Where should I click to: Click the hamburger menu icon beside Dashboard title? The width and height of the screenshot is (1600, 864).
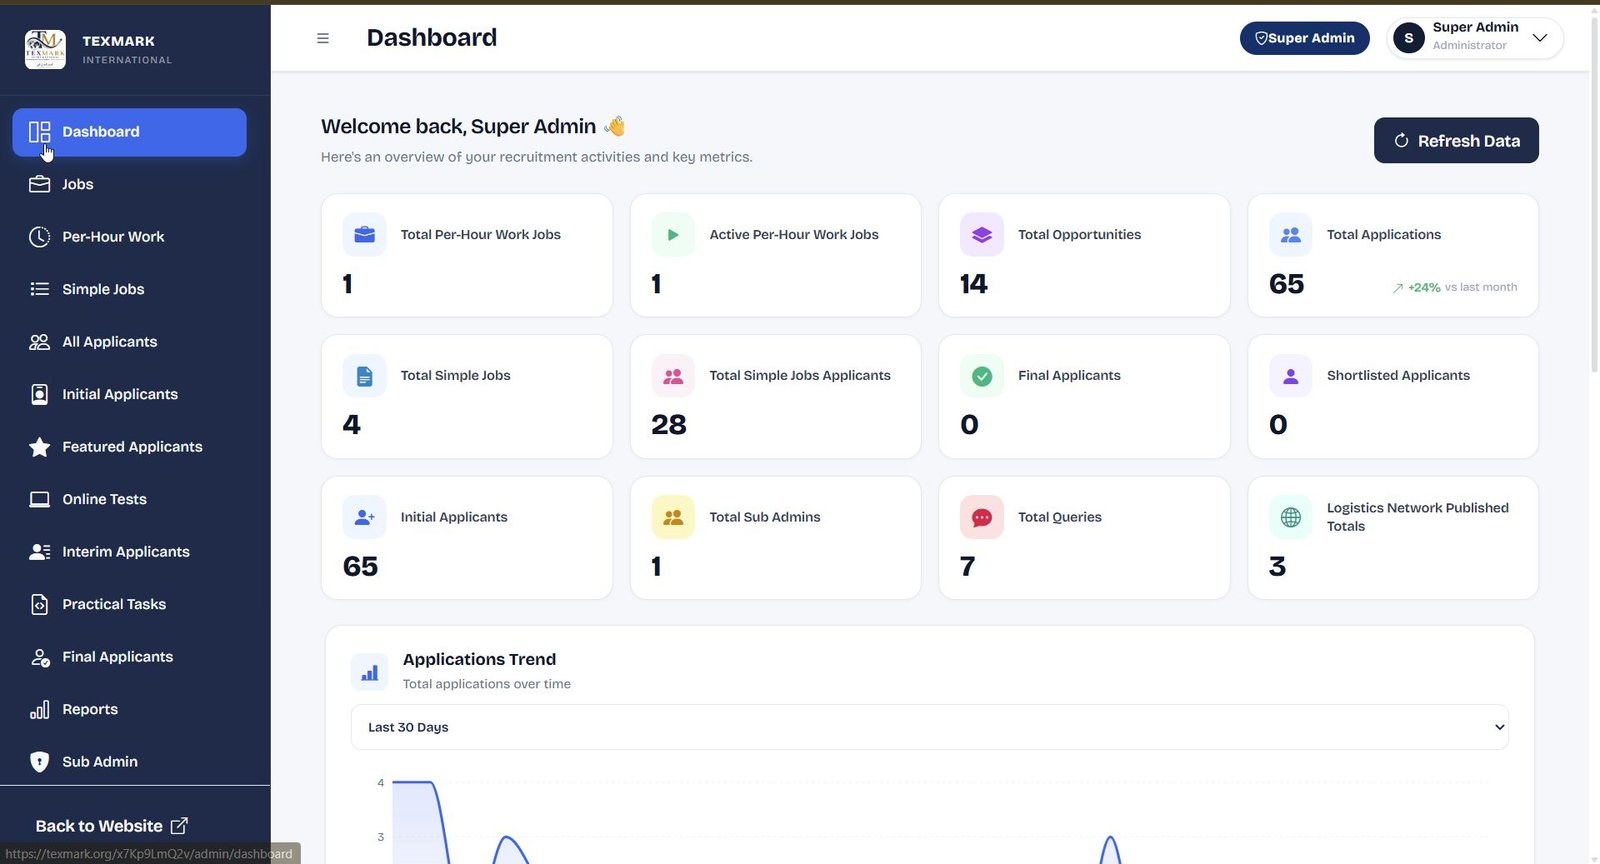click(323, 38)
